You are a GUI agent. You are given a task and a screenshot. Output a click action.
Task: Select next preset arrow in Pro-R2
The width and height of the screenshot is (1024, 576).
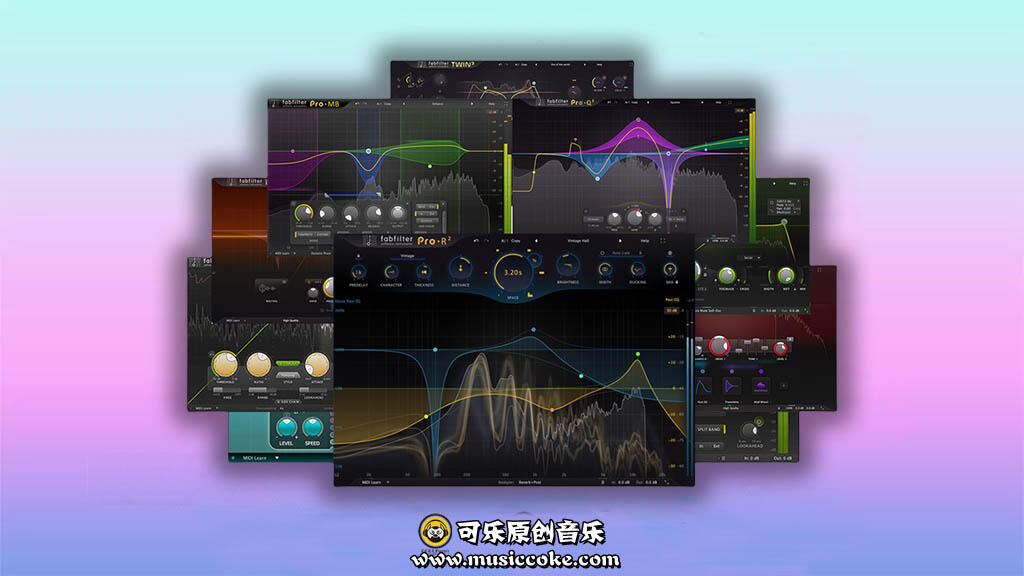pyautogui.click(x=620, y=241)
